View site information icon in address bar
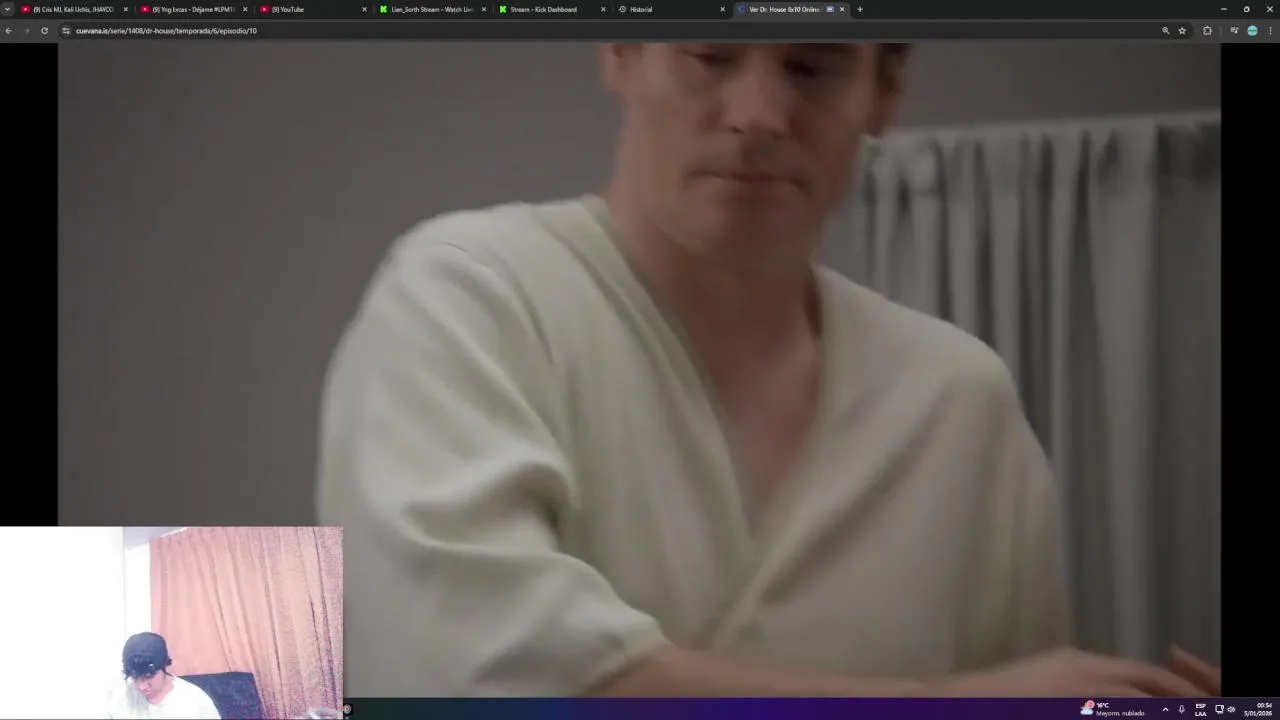1280x720 pixels. click(x=66, y=31)
